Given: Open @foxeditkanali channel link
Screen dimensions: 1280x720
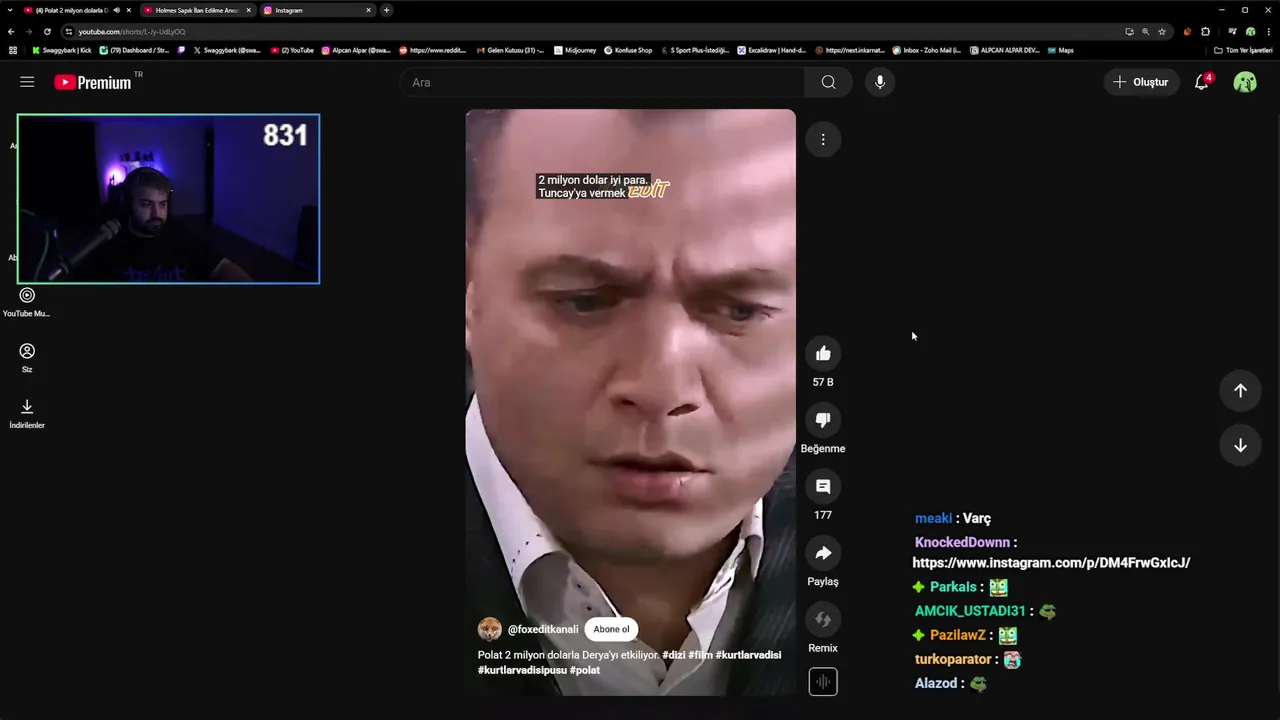Looking at the screenshot, I should [x=543, y=629].
